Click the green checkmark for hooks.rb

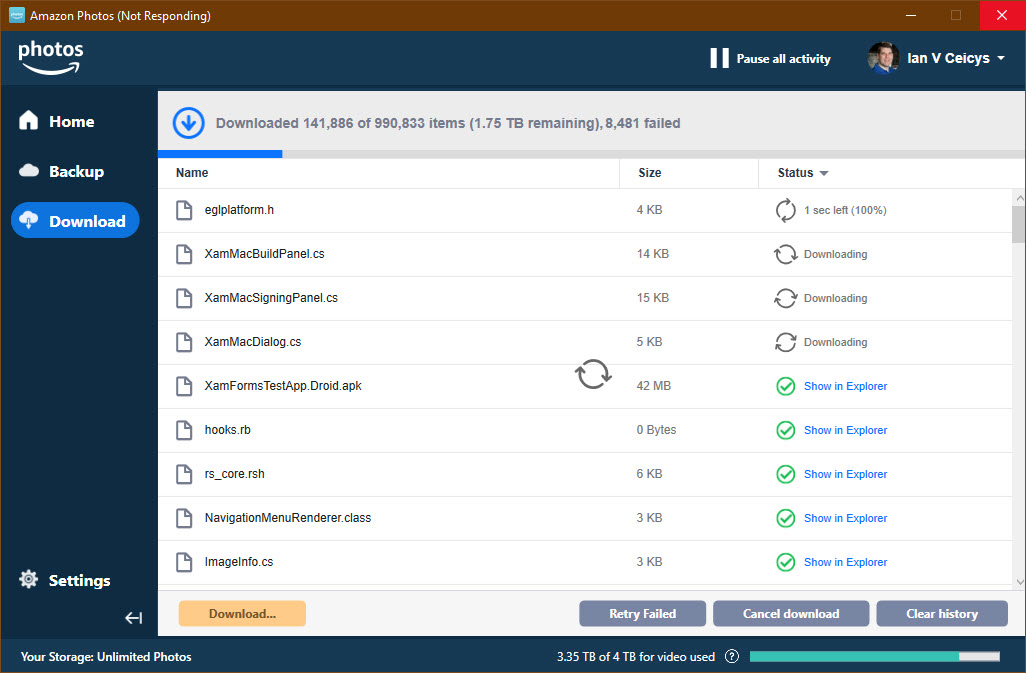786,430
